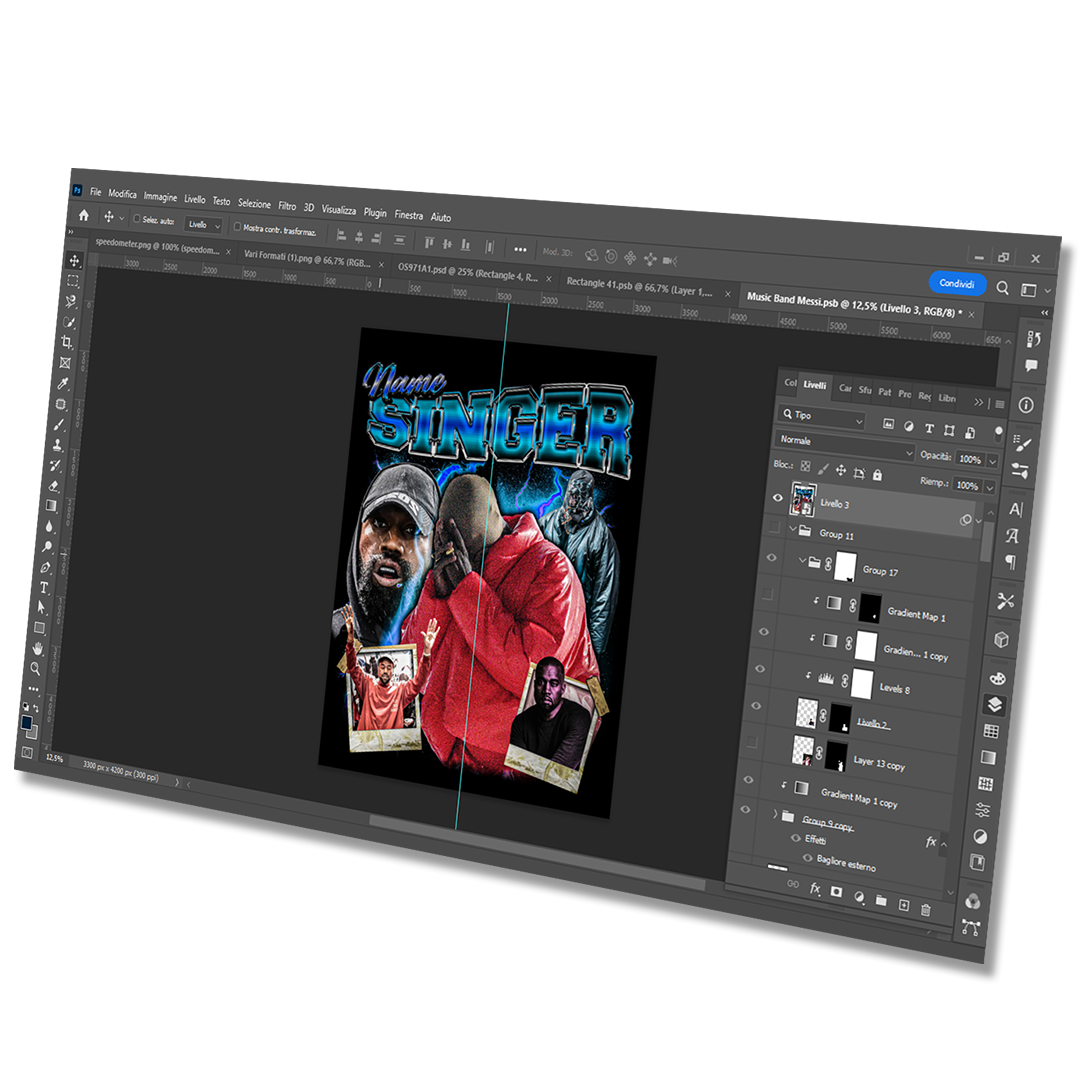The image size is (1080, 1080).
Task: Delete layer using trash icon
Action: (925, 909)
